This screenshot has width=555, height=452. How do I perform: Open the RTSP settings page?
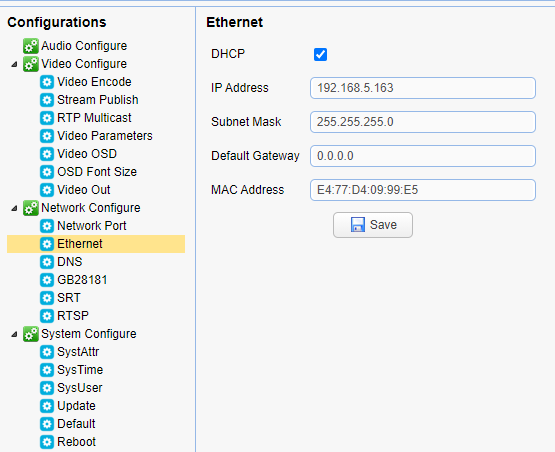73,316
